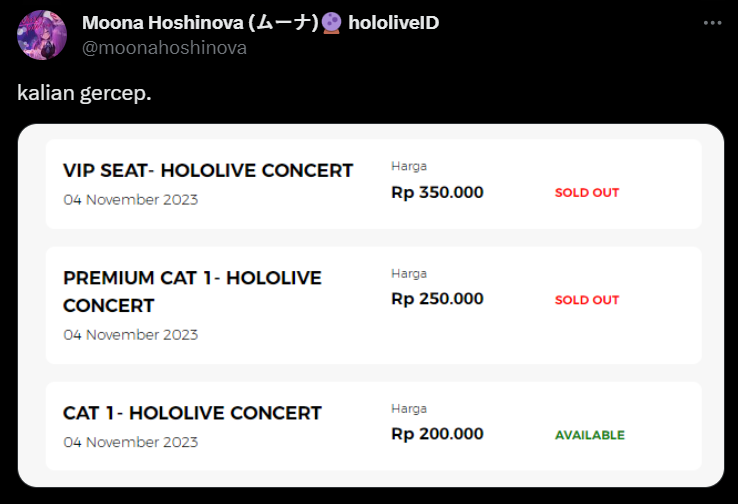Click the SOLD OUT label on the PREMIUM CAT 1 row
Image resolution: width=738 pixels, height=504 pixels.
(x=587, y=300)
